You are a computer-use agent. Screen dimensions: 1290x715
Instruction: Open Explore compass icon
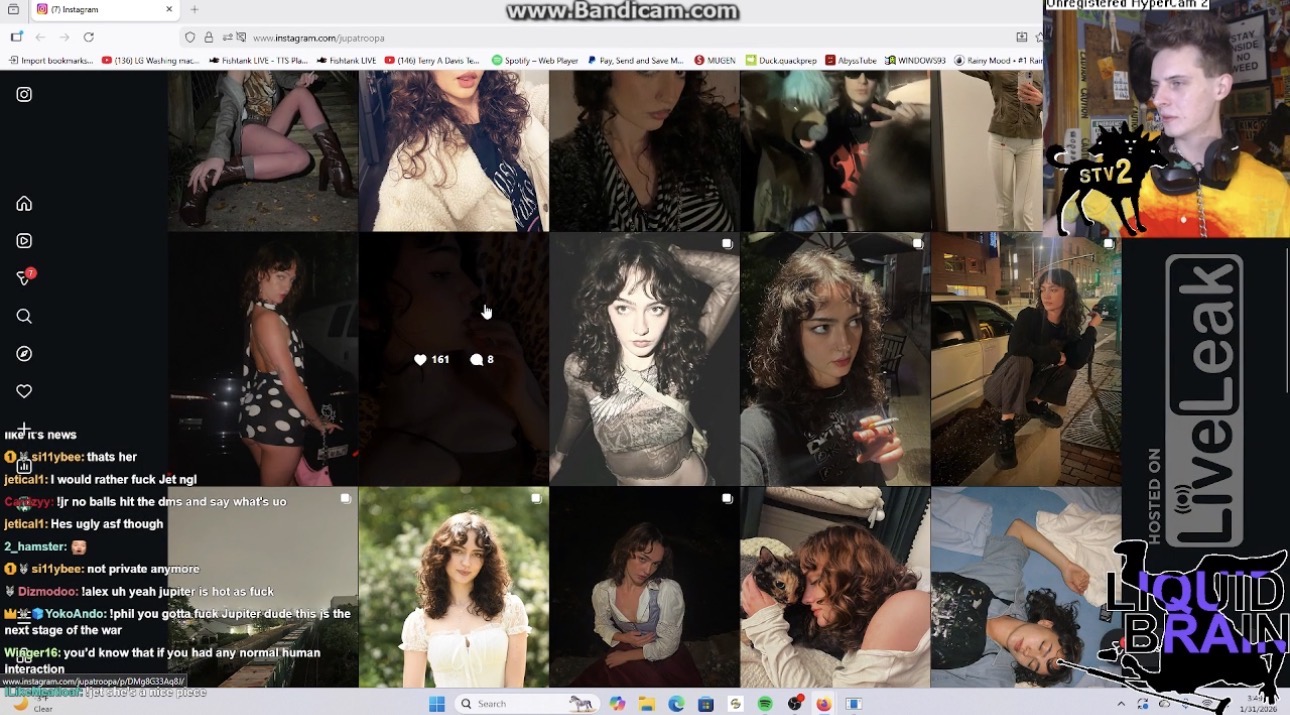pyautogui.click(x=24, y=354)
